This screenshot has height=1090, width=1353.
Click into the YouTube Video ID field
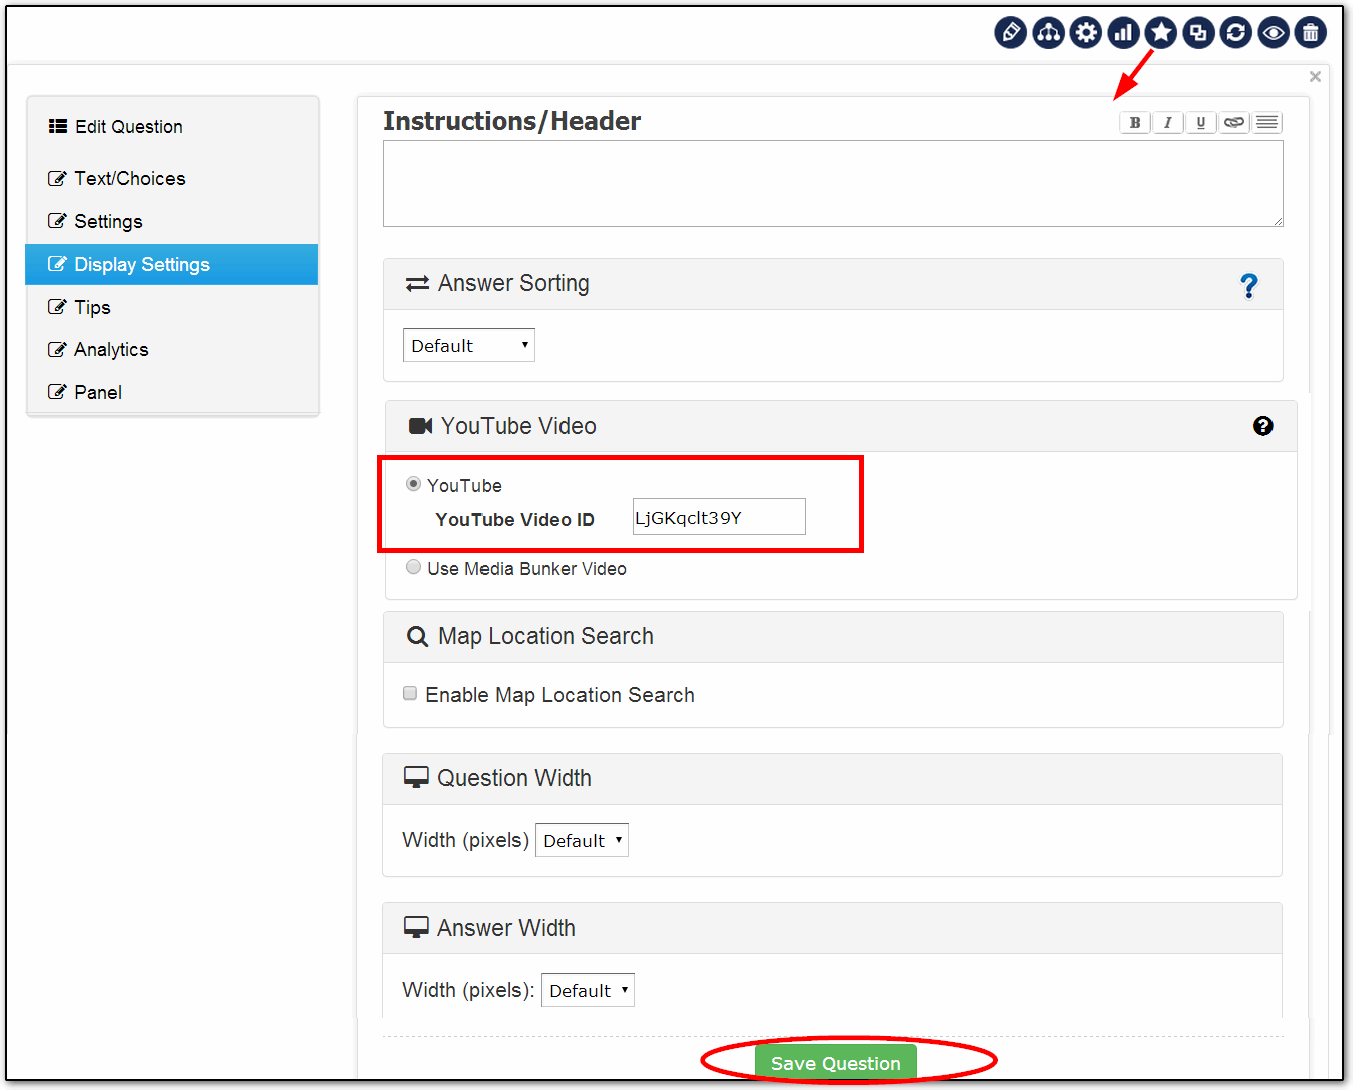(718, 517)
